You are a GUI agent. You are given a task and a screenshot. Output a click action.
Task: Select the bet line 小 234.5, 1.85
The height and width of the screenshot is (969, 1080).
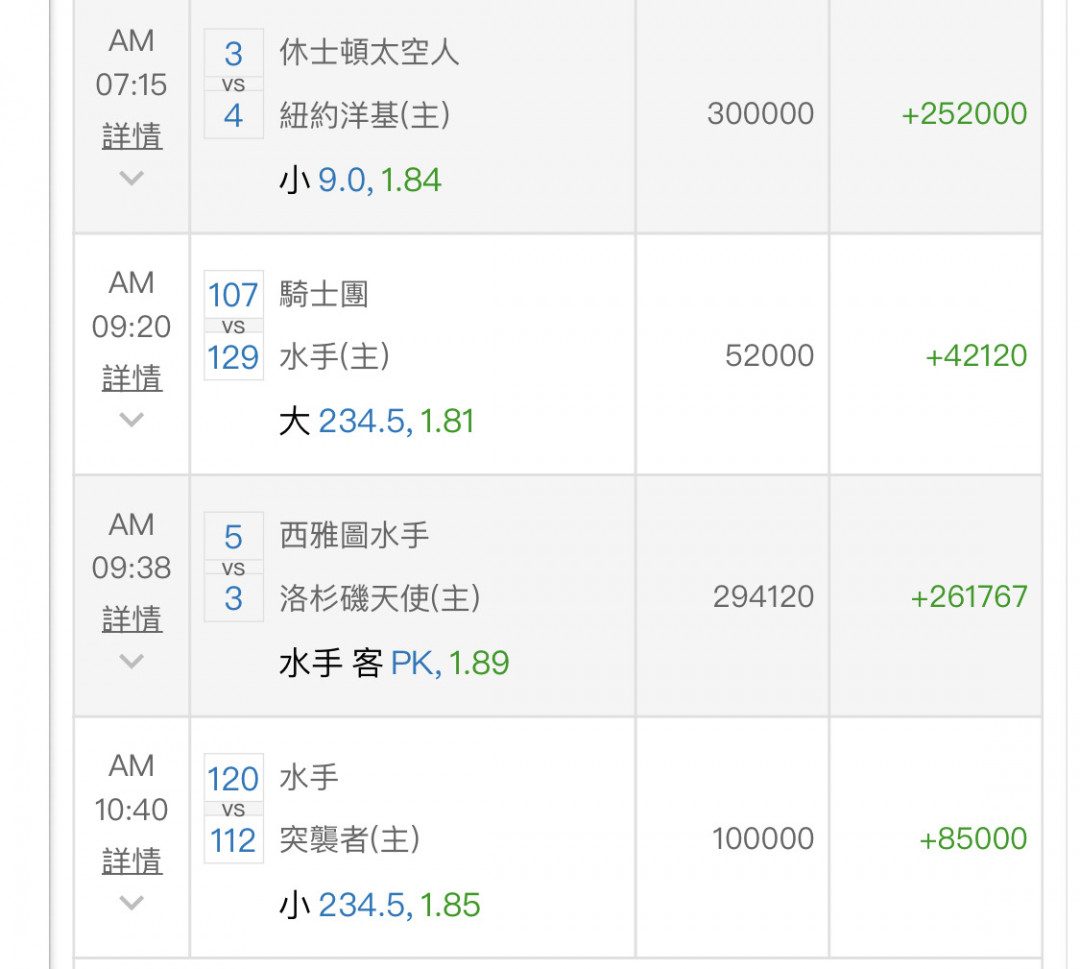coord(380,905)
